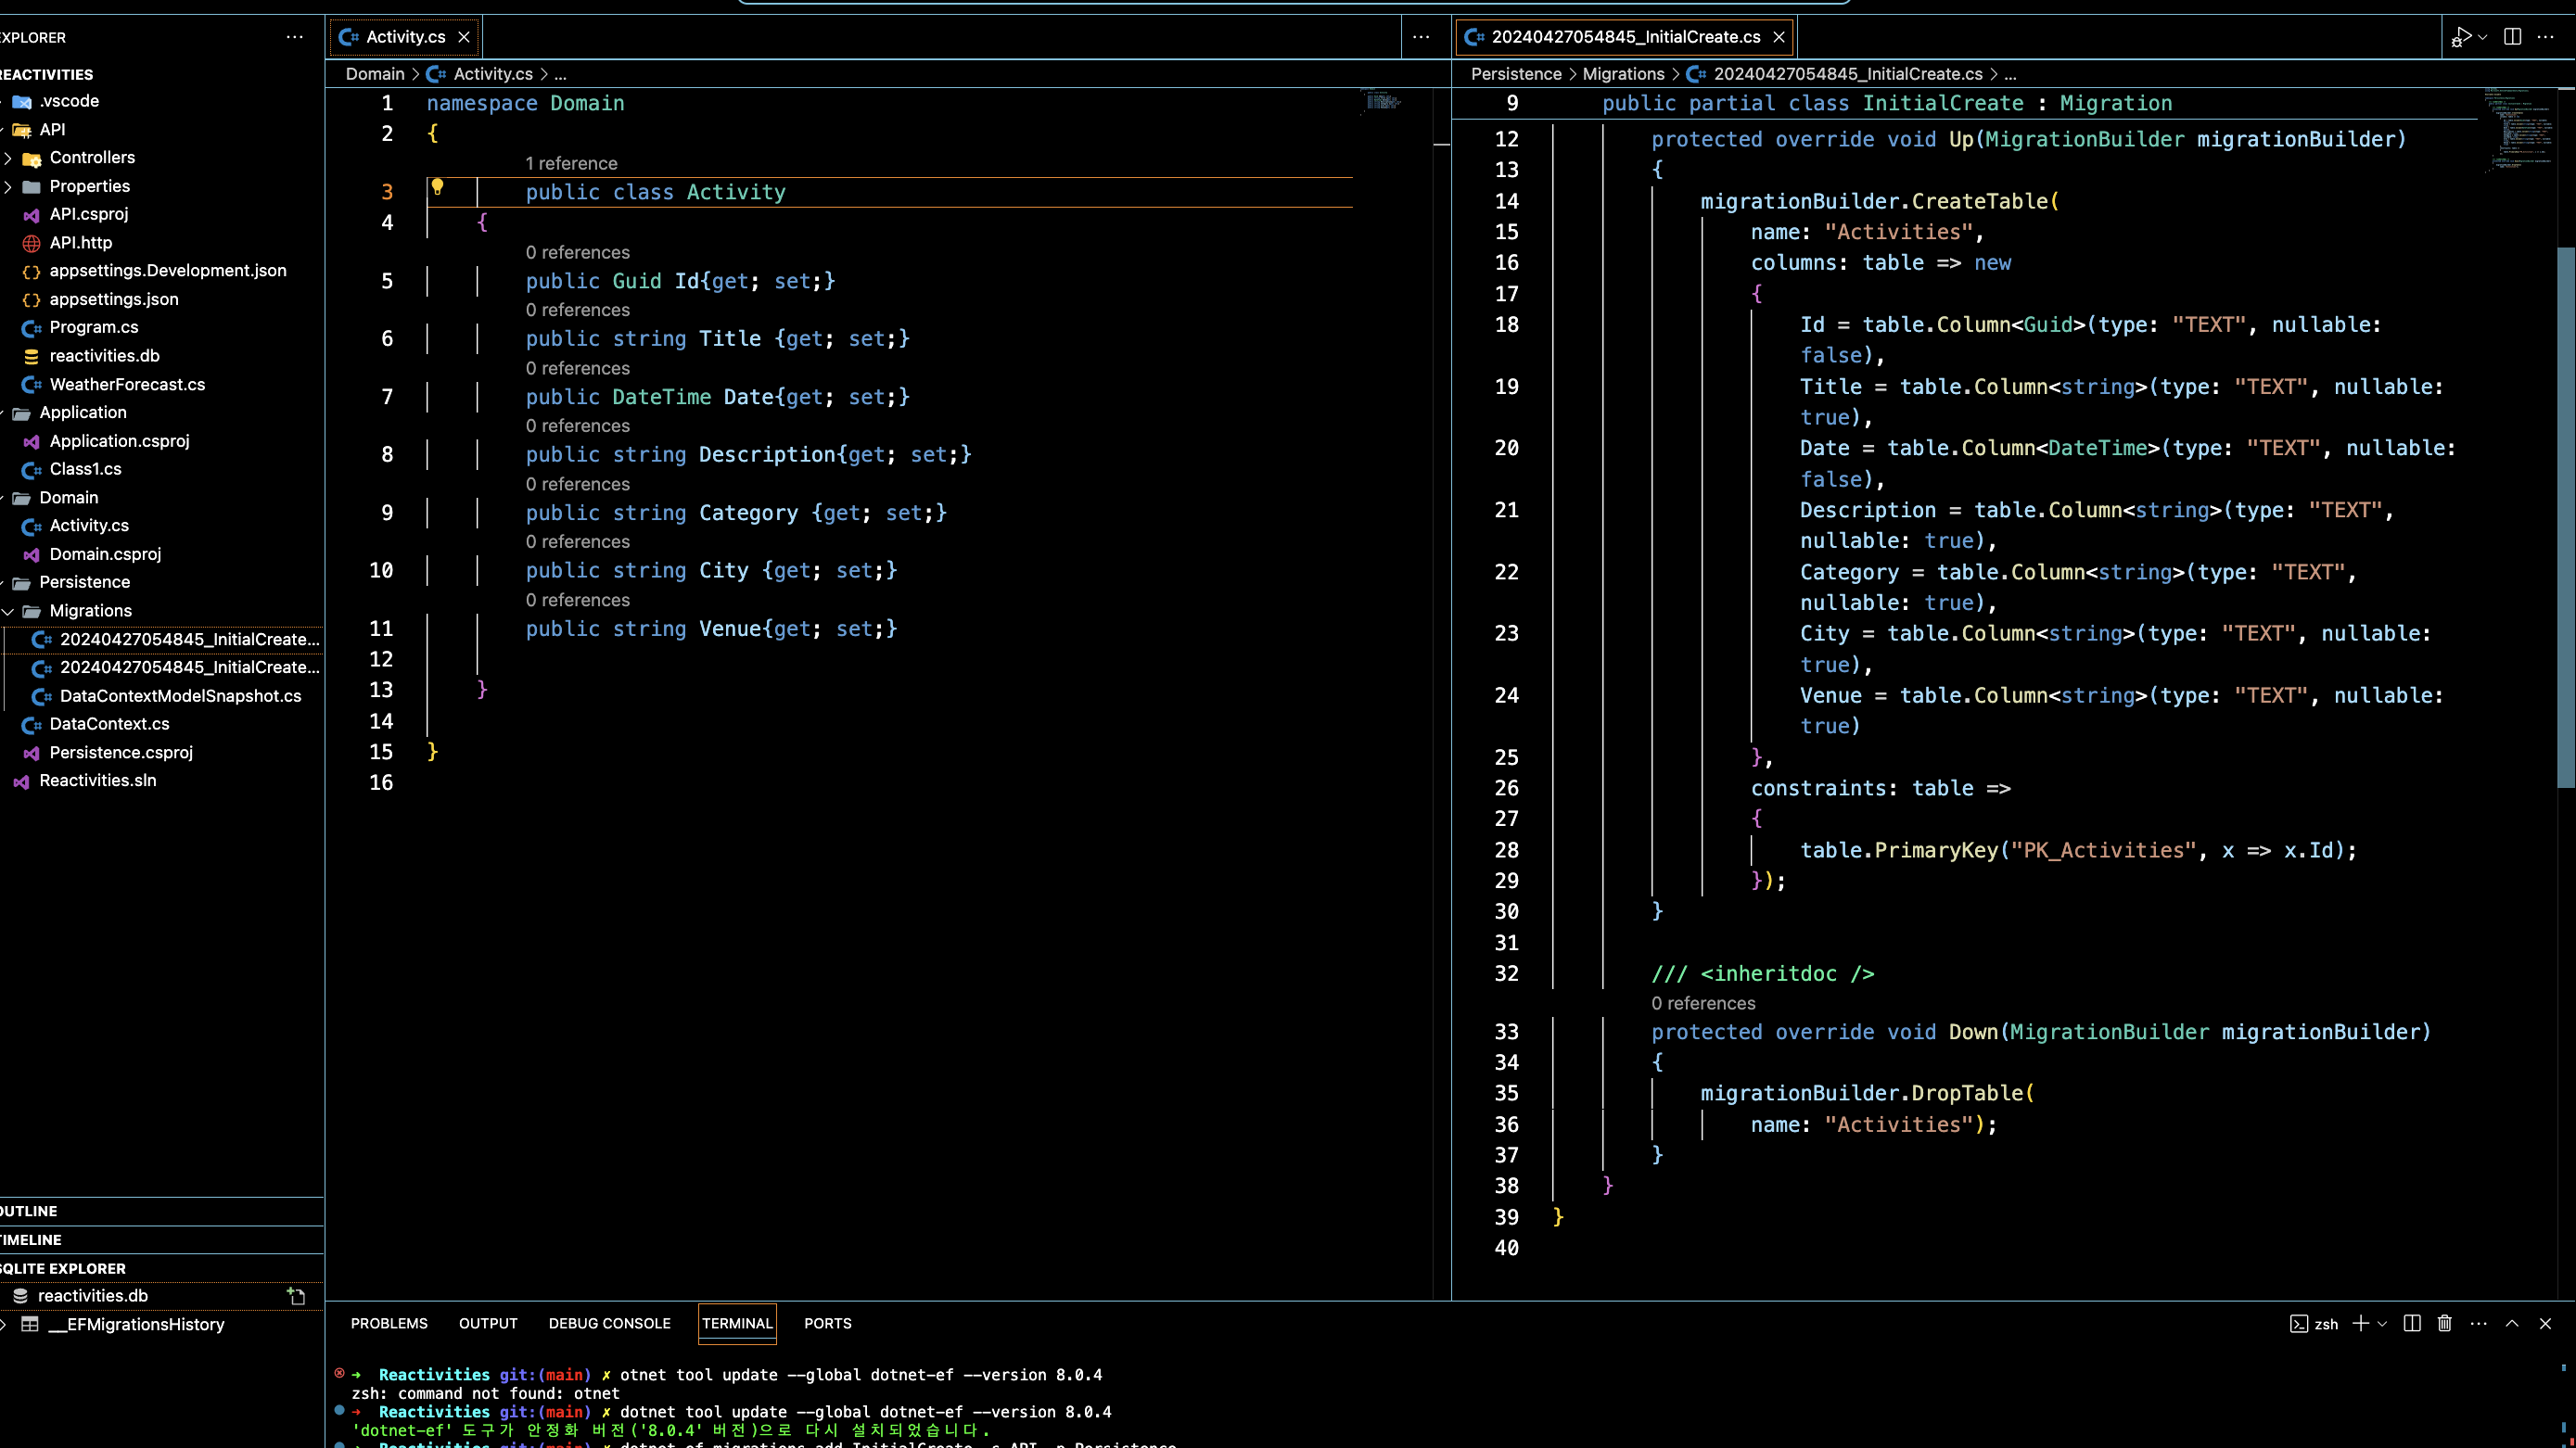The width and height of the screenshot is (2576, 1448).
Task: Close the 20240427054845_InitialCreate.cs tab
Action: coord(1779,37)
